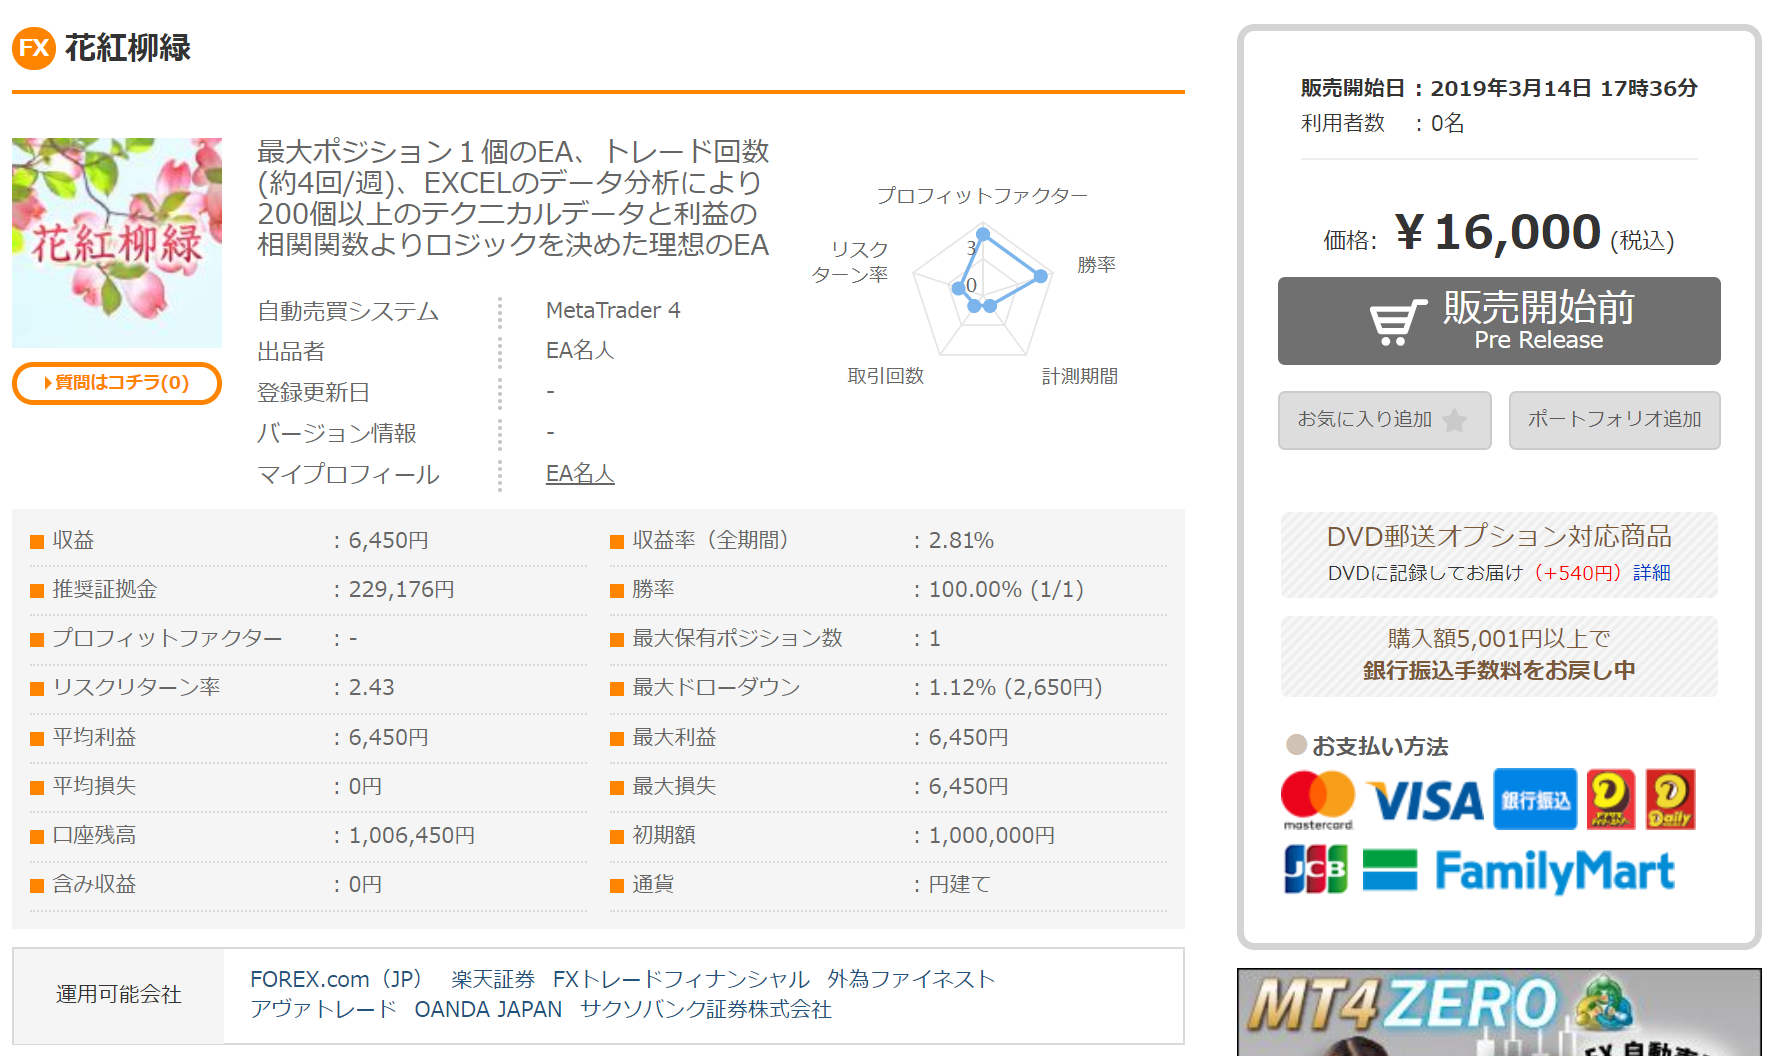
Task: Click the 楽天証券 broker name
Action: [493, 979]
